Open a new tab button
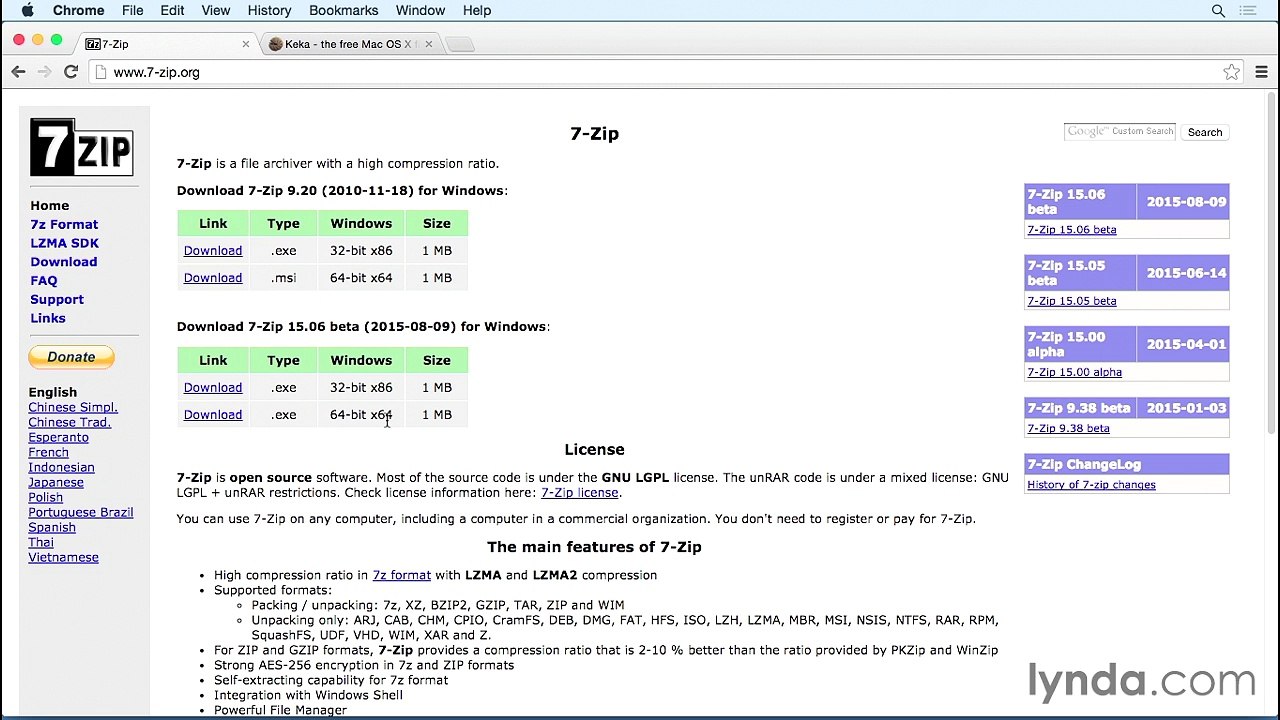This screenshot has width=1280, height=720. [x=459, y=44]
